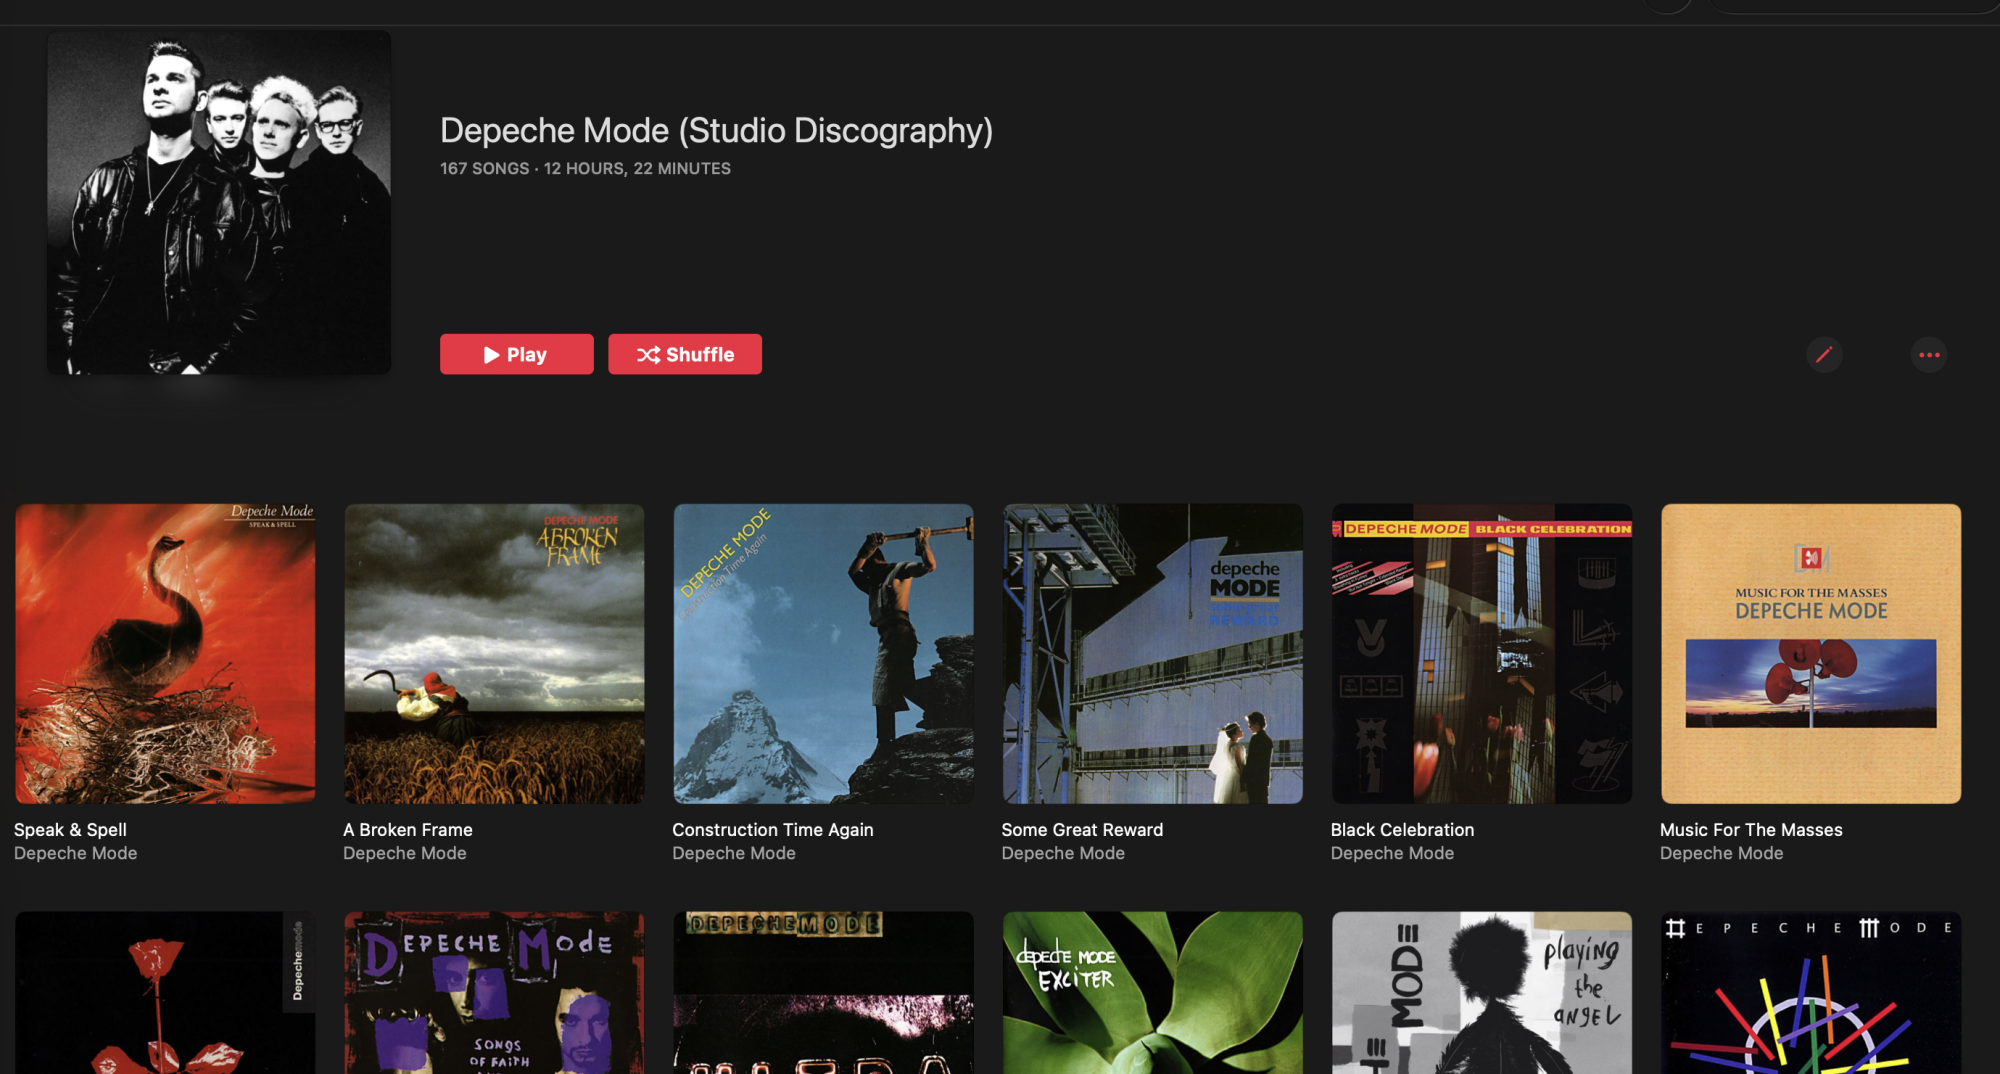Image resolution: width=2000 pixels, height=1074 pixels.
Task: Shuffle the Depeche Mode playlist
Action: [x=685, y=354]
